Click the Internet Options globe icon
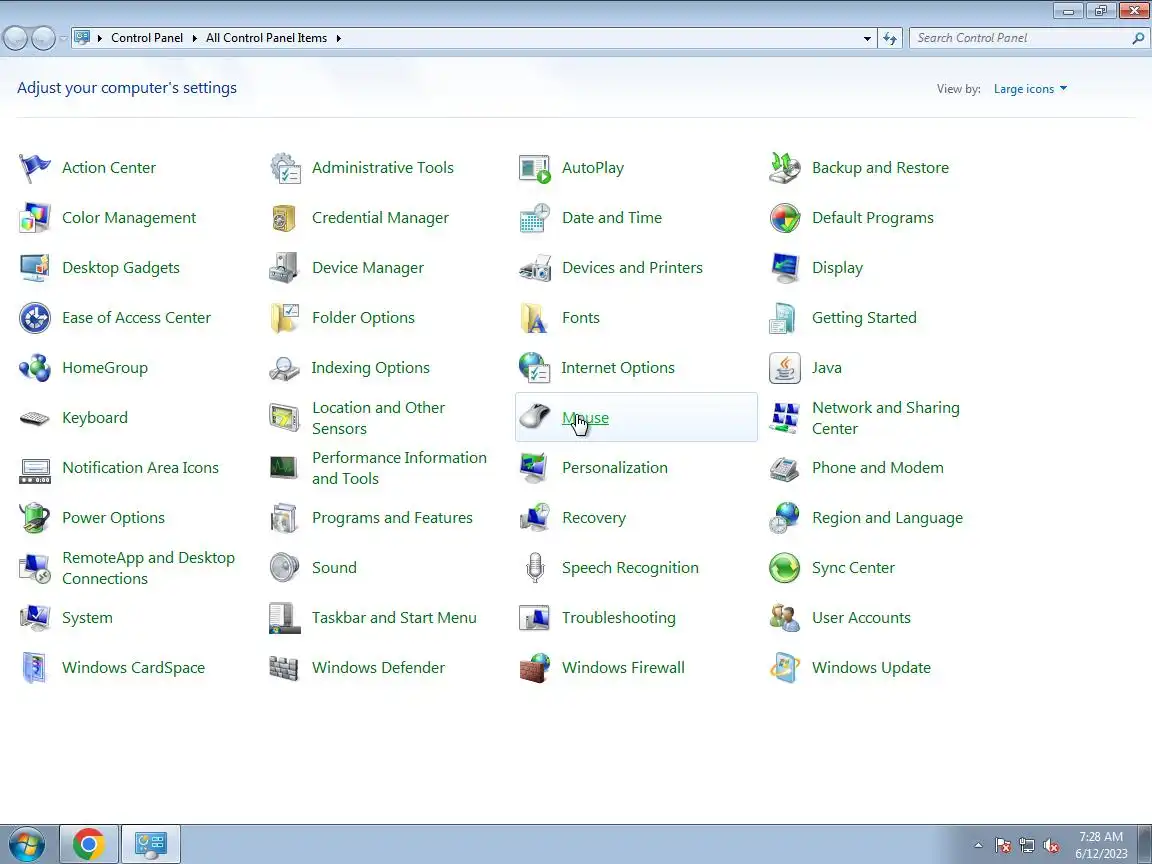The width and height of the screenshot is (1152, 864). point(534,368)
